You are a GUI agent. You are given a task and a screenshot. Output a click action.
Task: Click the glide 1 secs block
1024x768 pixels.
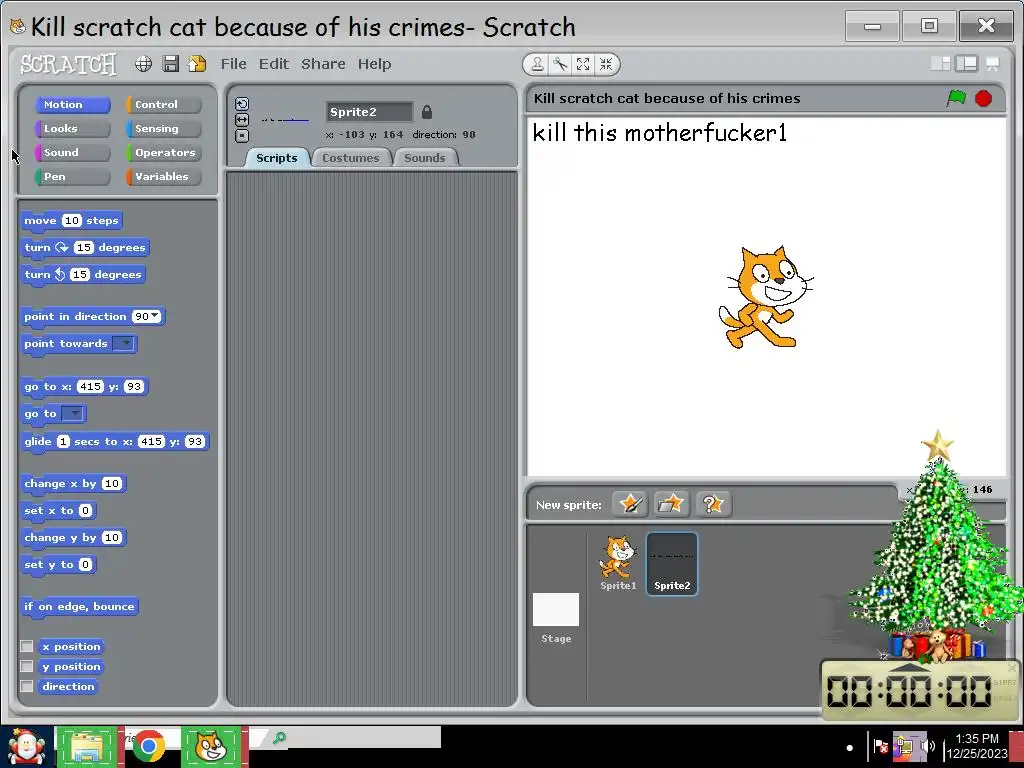pyautogui.click(x=115, y=442)
